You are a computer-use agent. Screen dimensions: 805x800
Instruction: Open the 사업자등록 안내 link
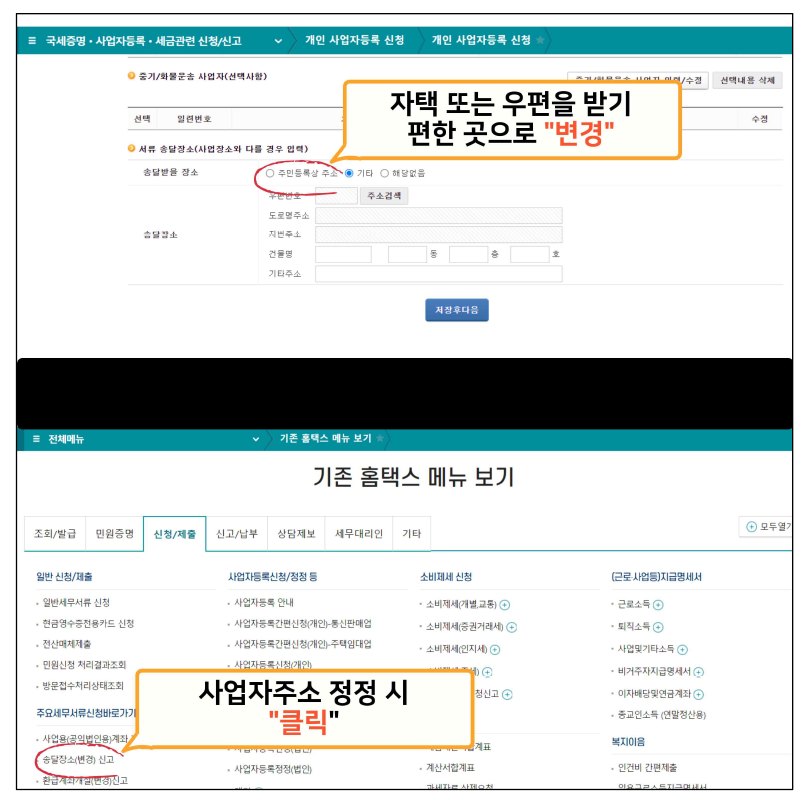tap(264, 603)
